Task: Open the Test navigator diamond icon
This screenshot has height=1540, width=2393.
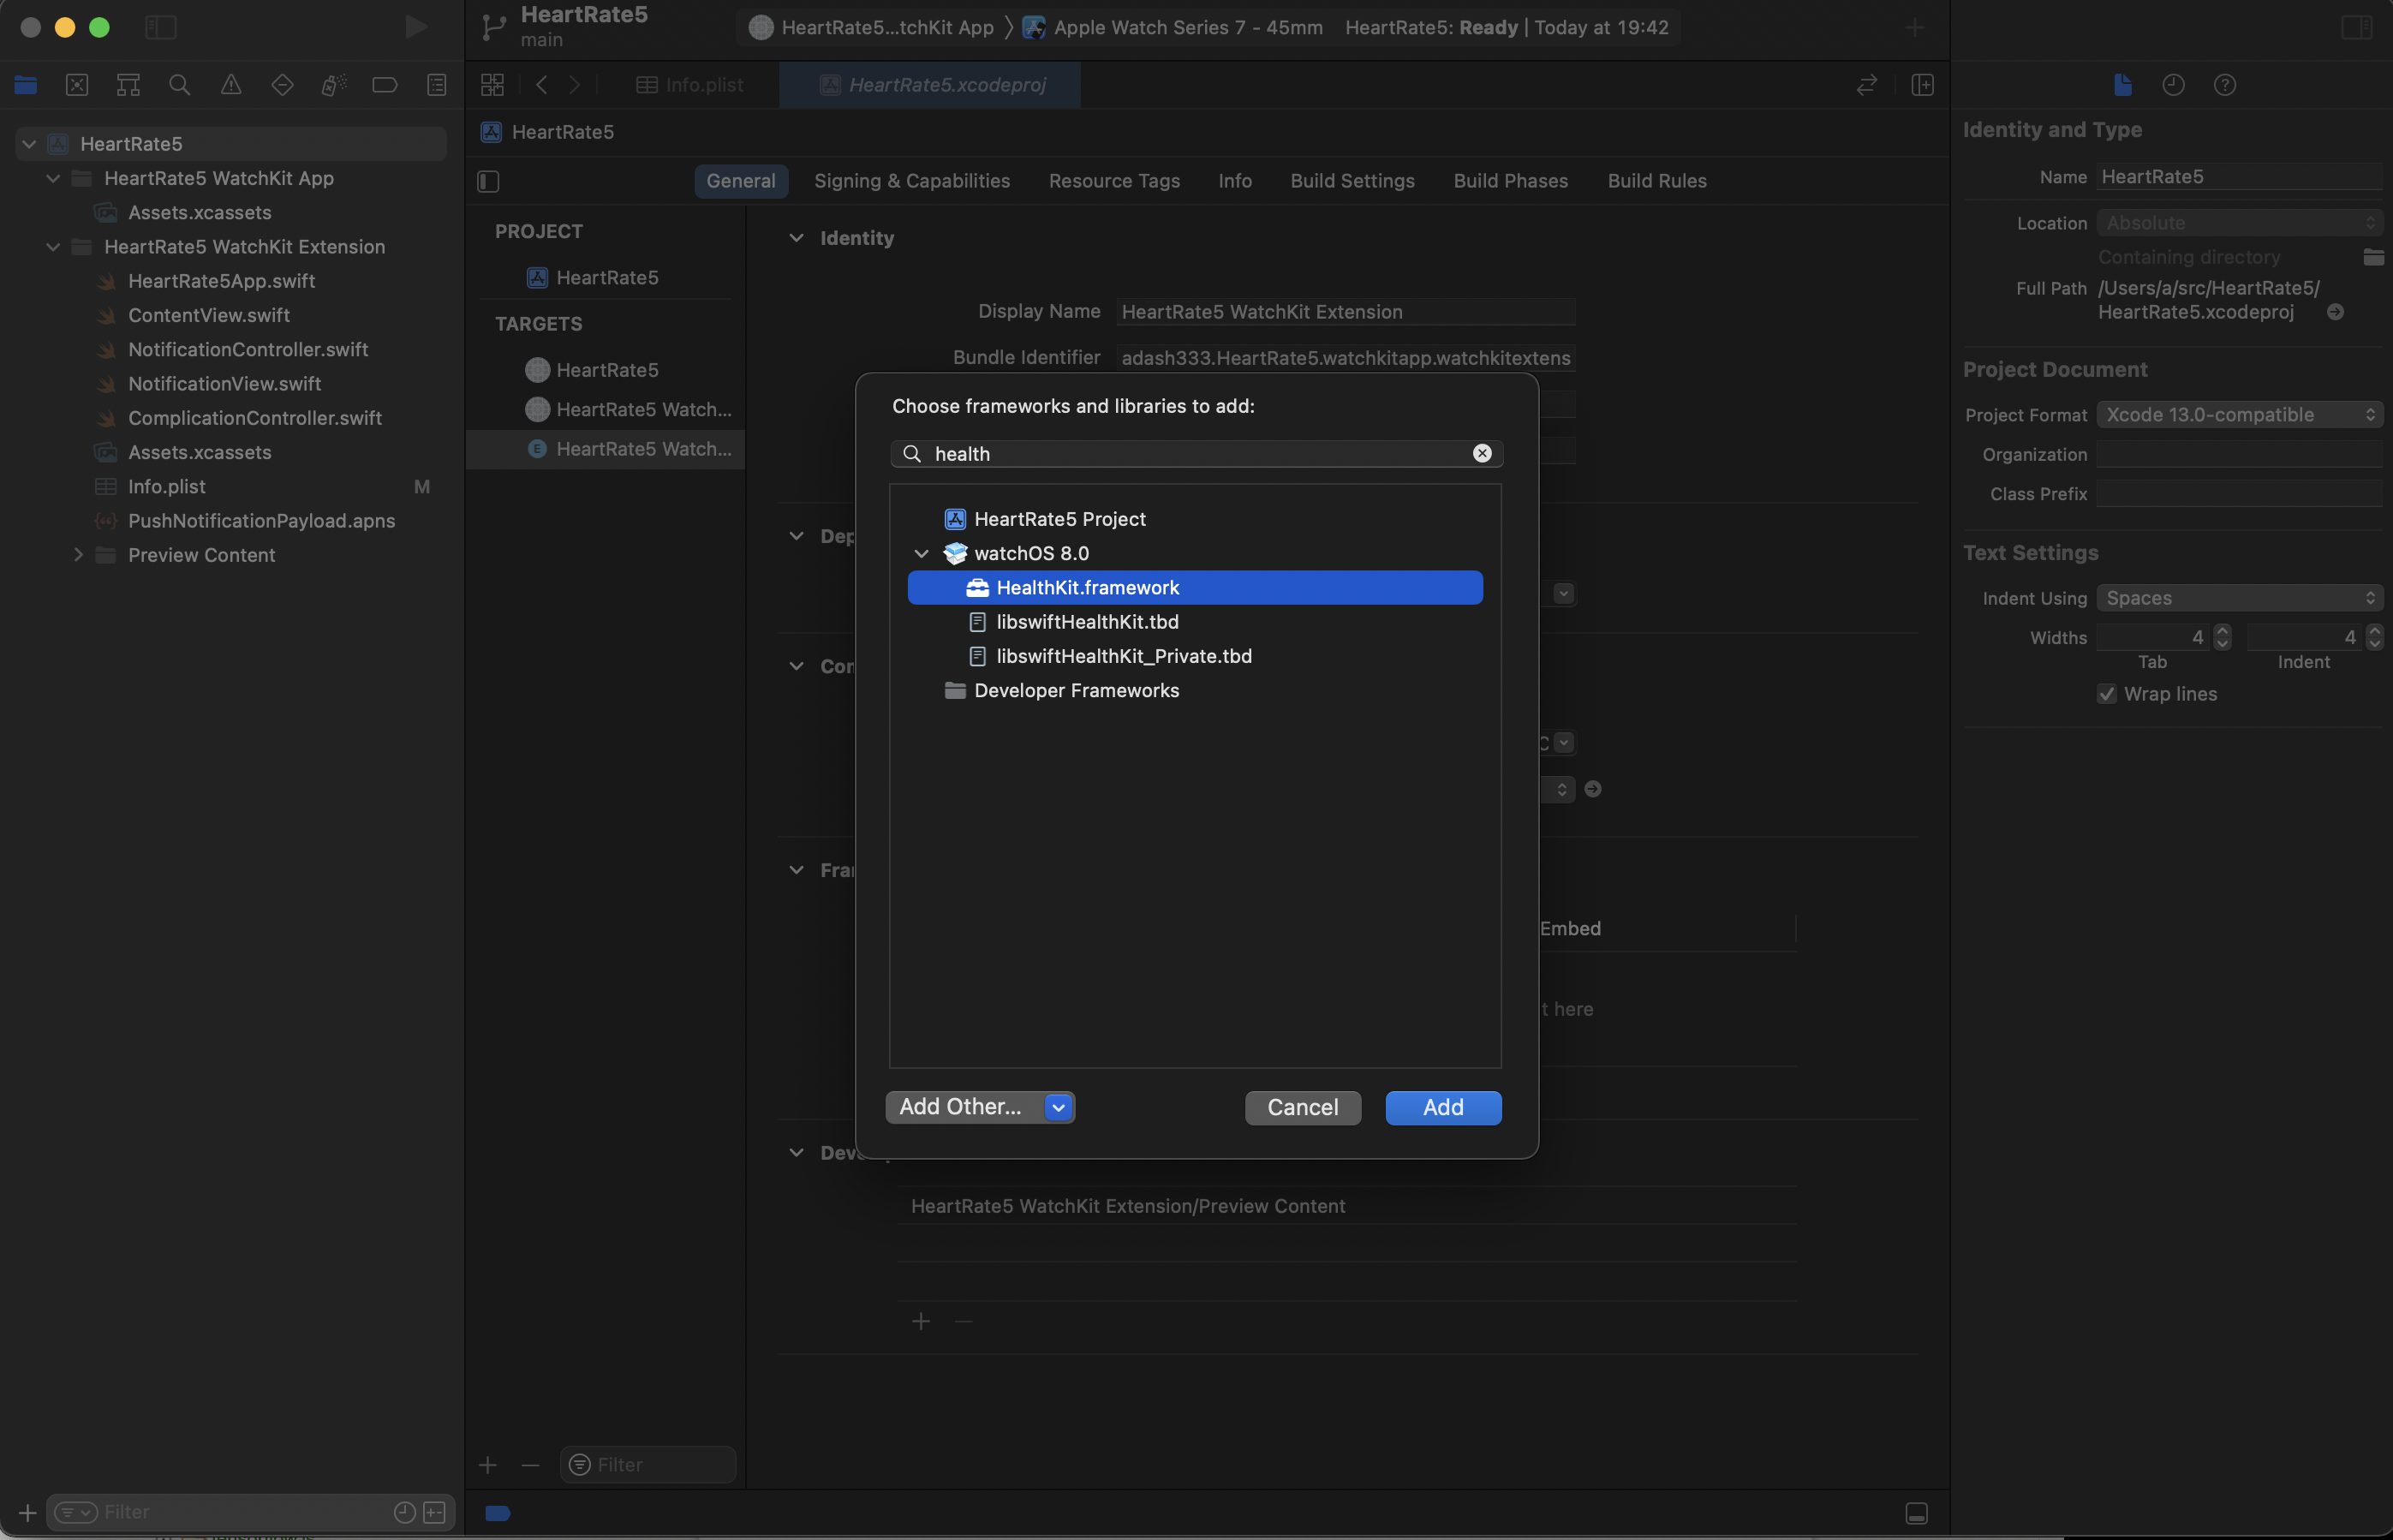Action: pos(282,85)
